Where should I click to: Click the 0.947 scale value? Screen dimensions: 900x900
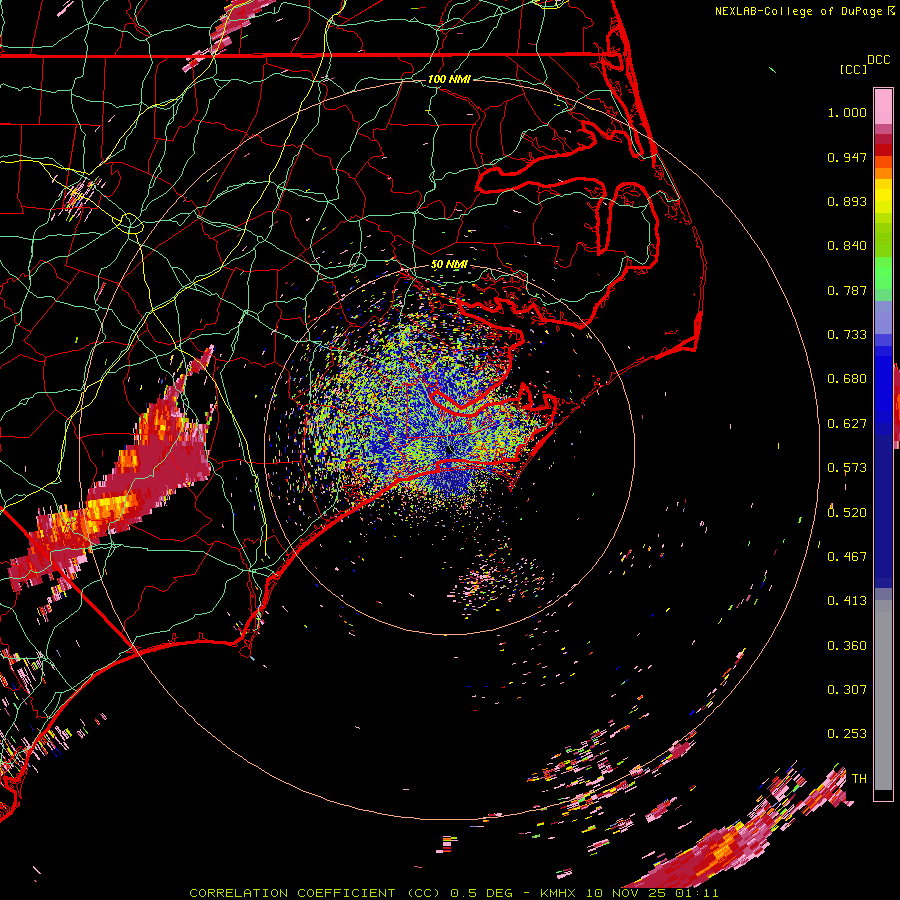847,157
